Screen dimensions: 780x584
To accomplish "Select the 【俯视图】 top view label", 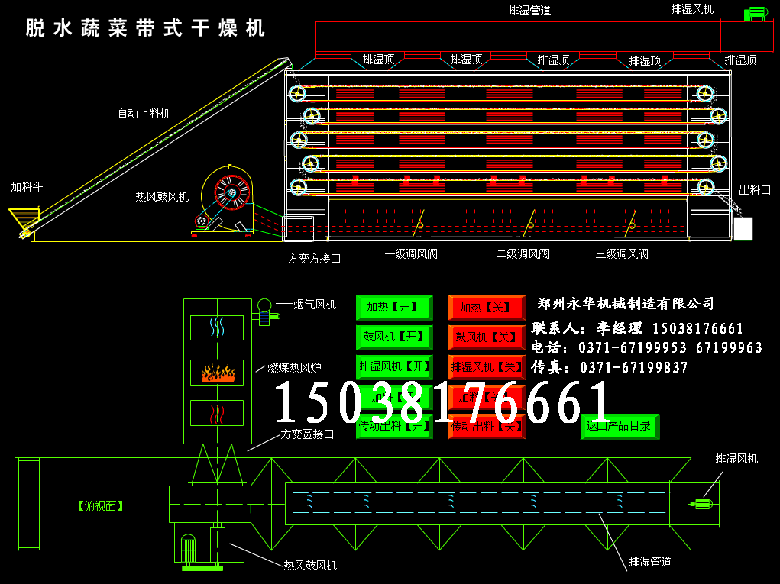I will (x=99, y=506).
